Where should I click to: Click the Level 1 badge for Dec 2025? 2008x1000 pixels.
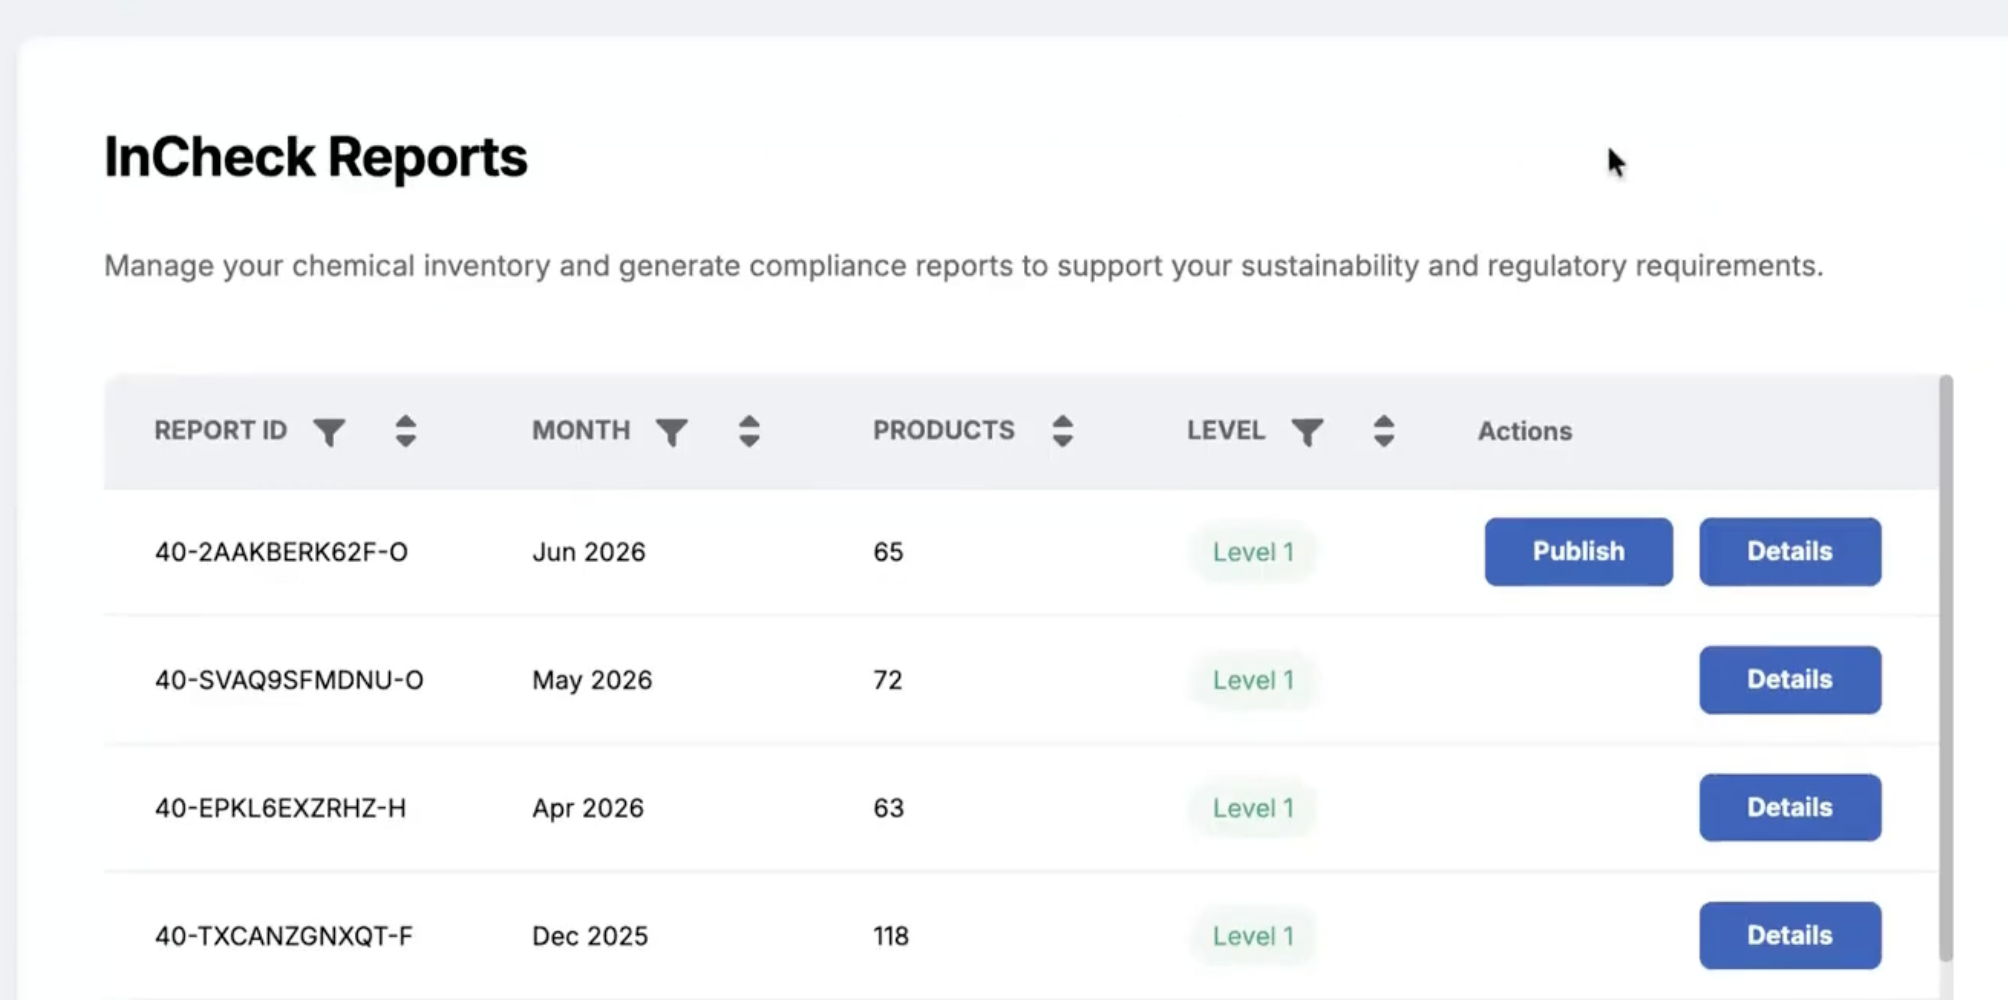1253,936
